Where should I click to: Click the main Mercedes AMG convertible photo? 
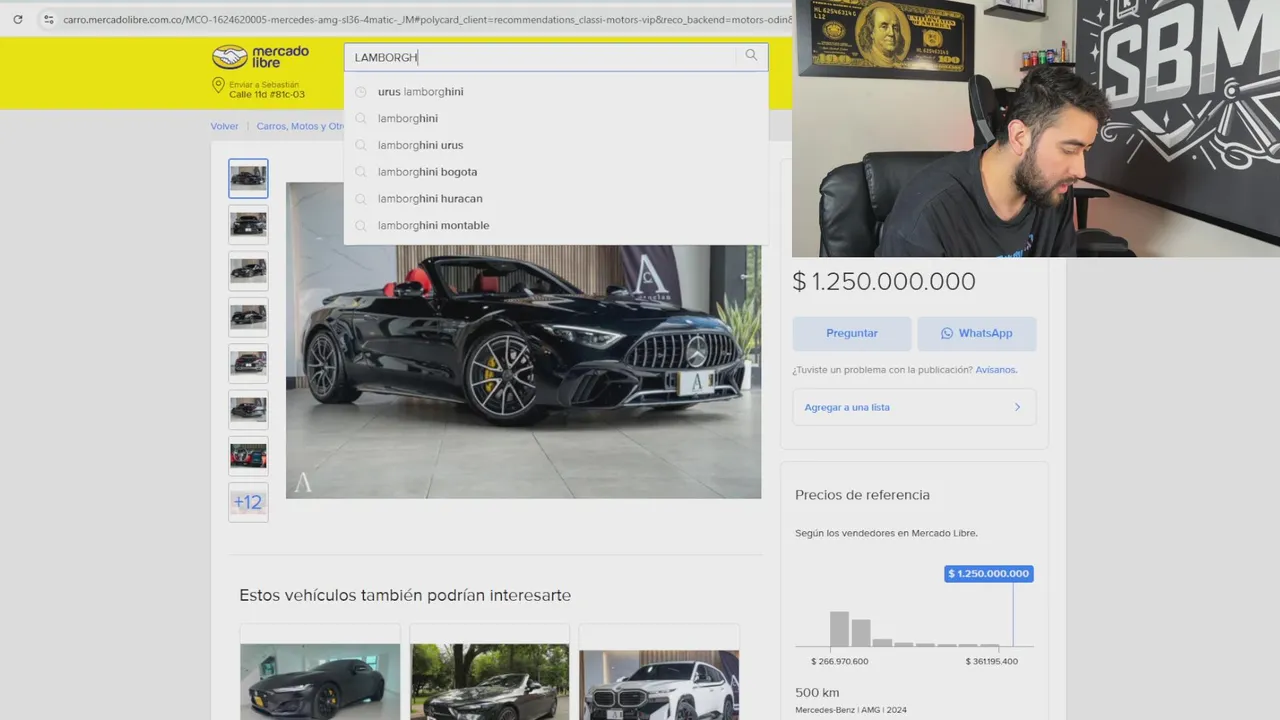tap(523, 340)
